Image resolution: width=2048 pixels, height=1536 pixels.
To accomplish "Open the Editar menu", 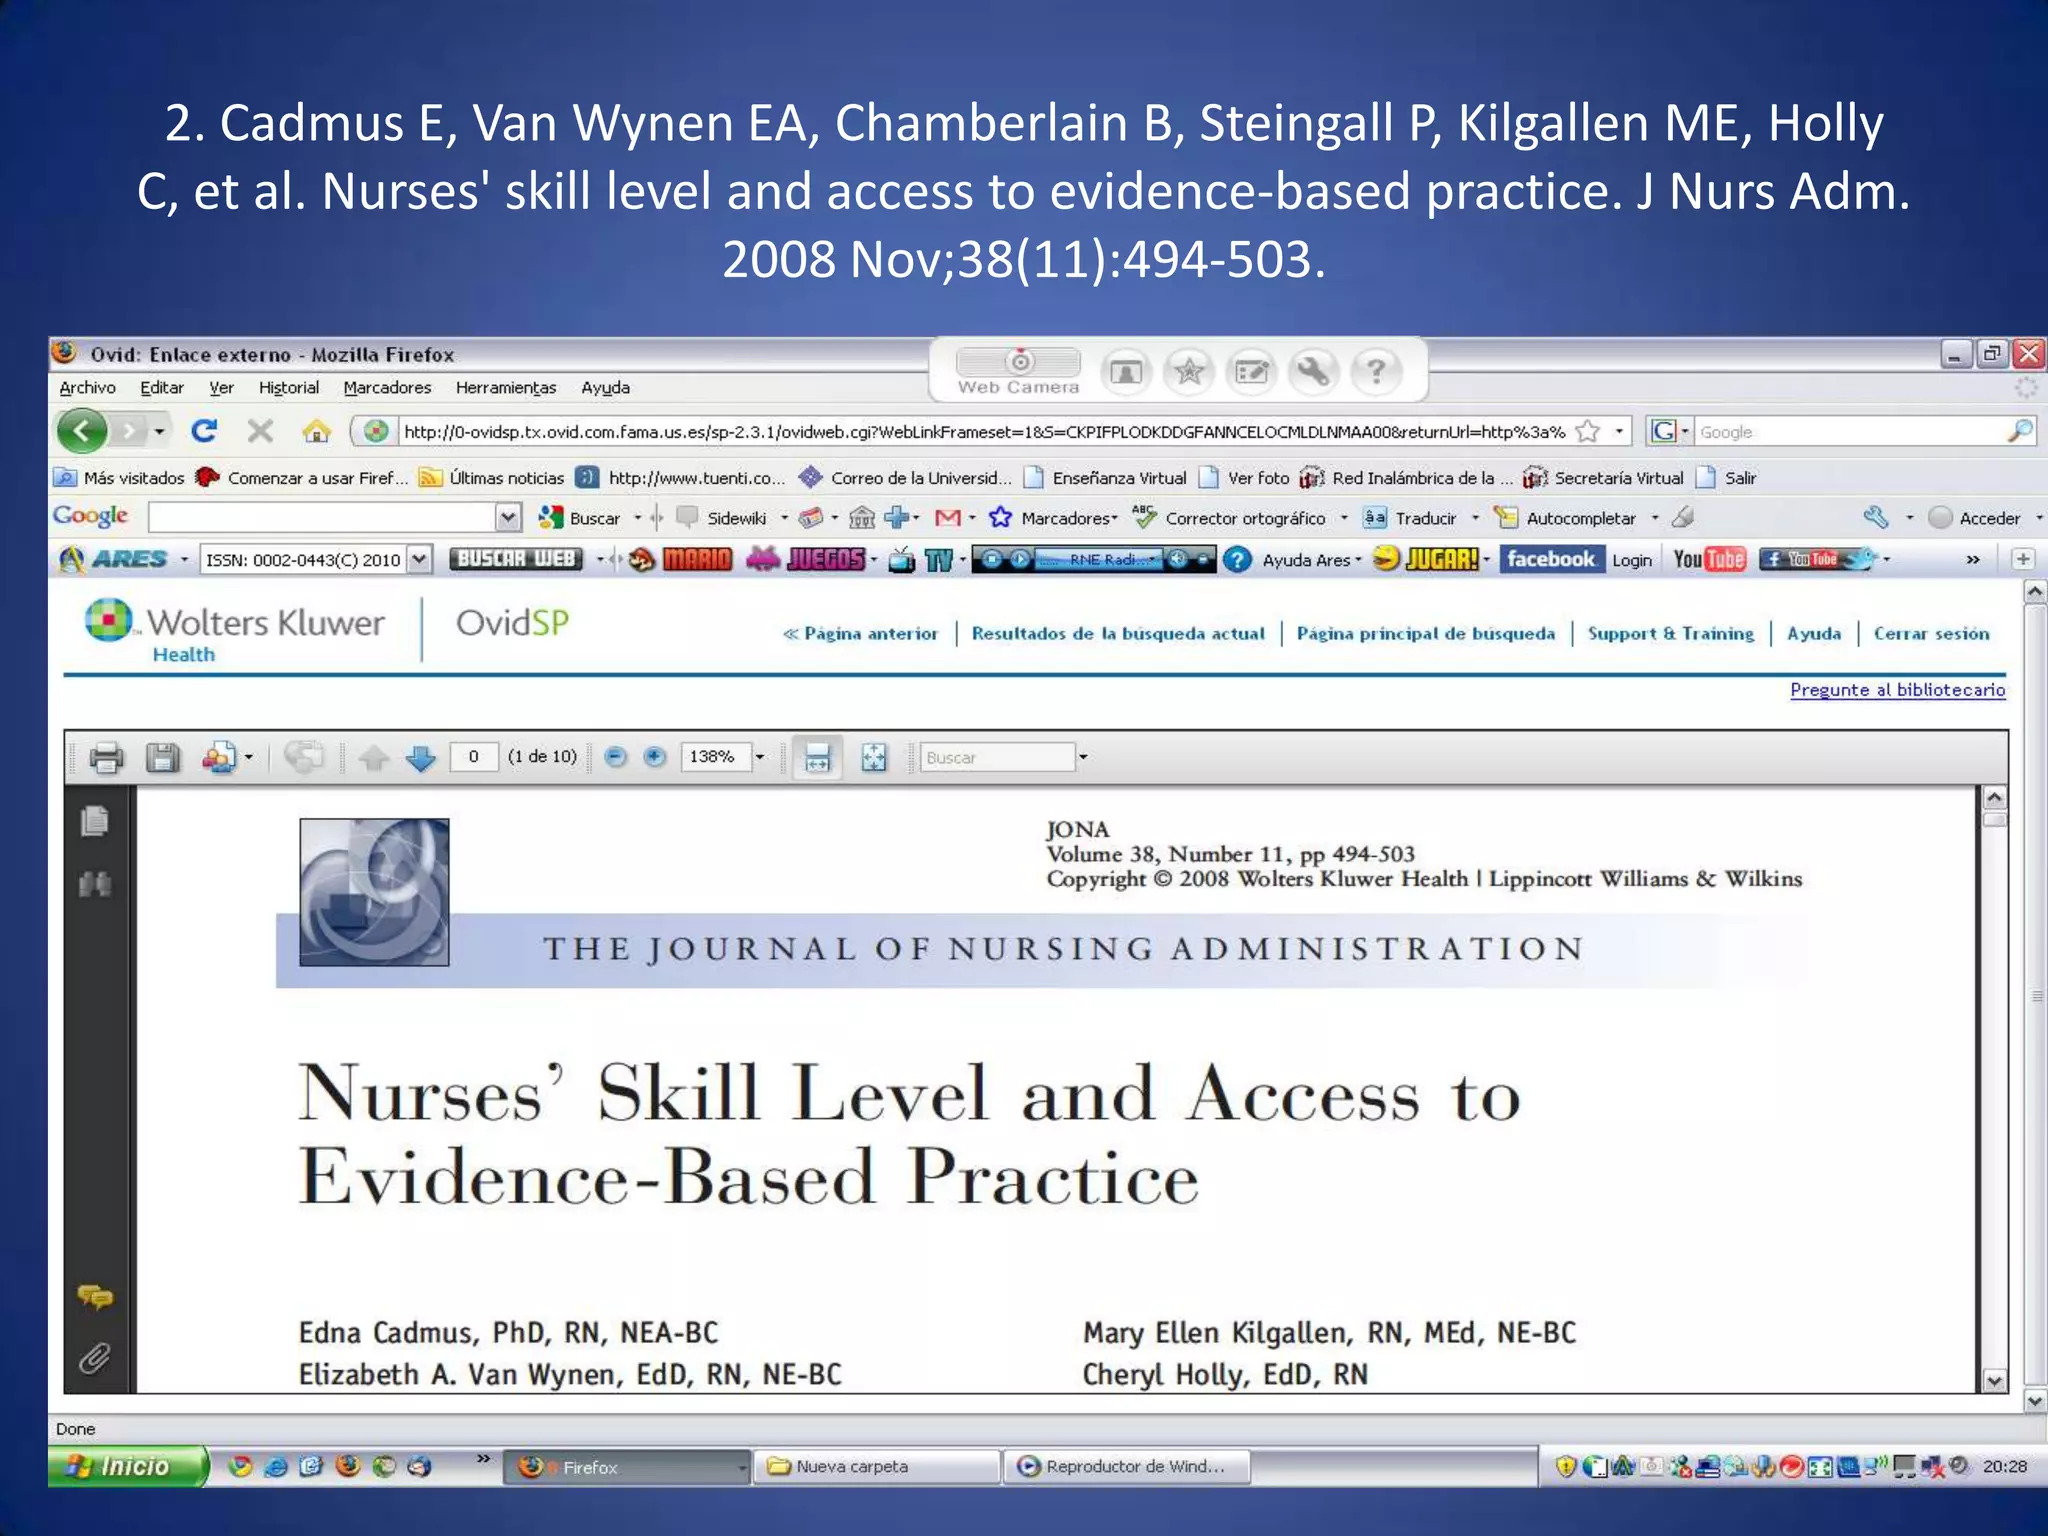I will pyautogui.click(x=161, y=387).
